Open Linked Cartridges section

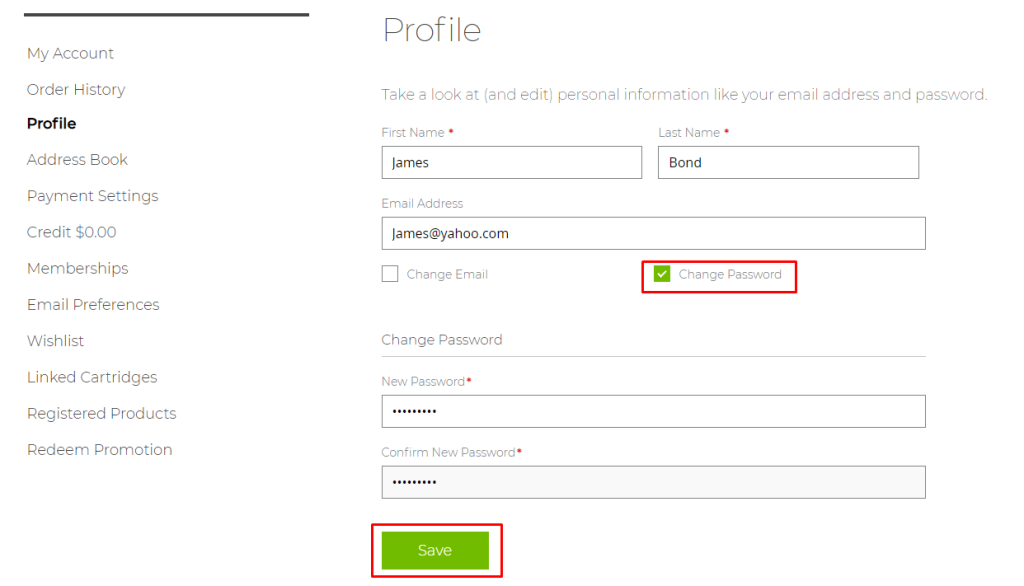tap(92, 377)
